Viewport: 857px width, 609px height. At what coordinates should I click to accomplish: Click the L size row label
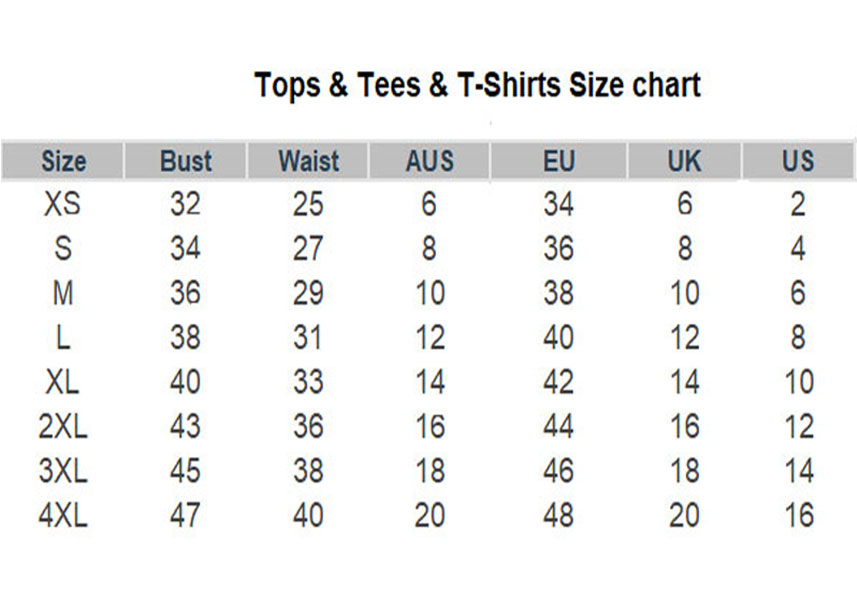(x=63, y=337)
